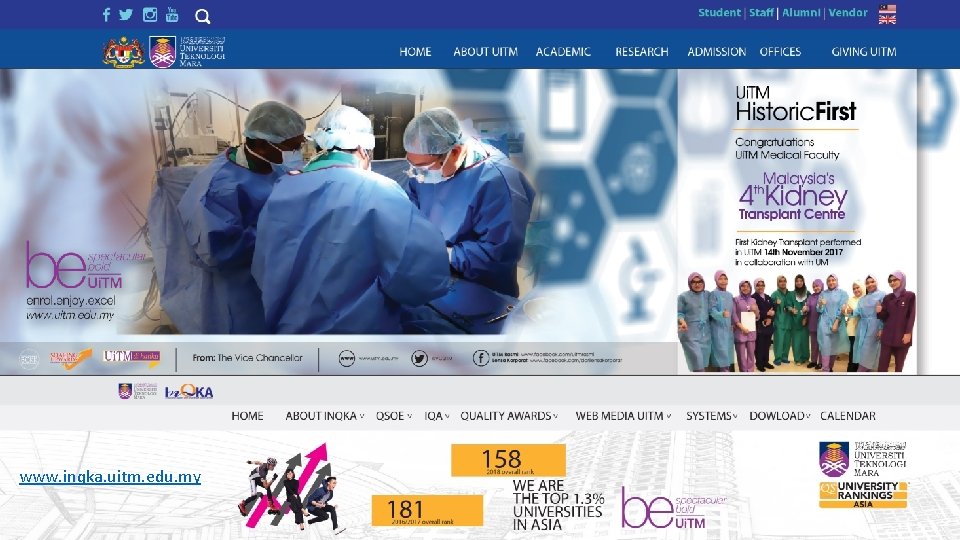
Task: Expand the WEB MEDIA UITM dropdown
Action: [x=623, y=416]
